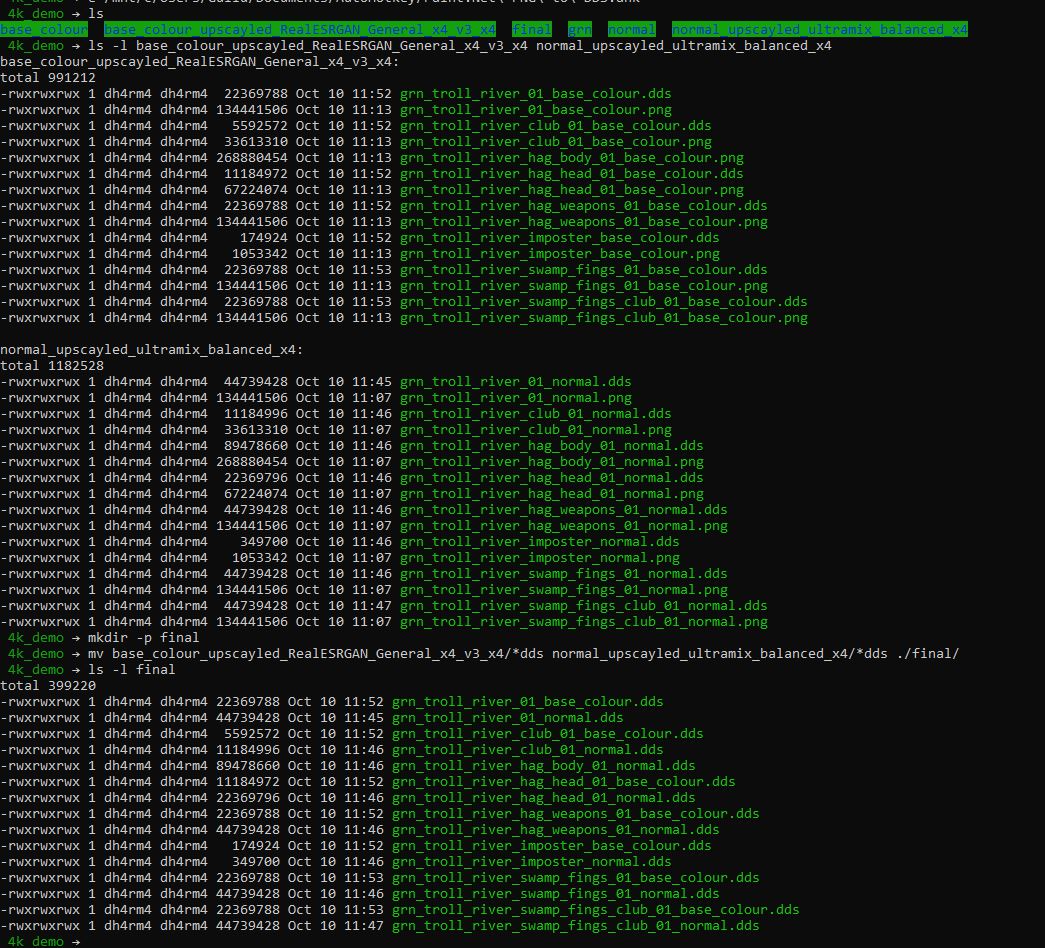
Task: Click the 'ls -l final' command
Action: (131, 670)
